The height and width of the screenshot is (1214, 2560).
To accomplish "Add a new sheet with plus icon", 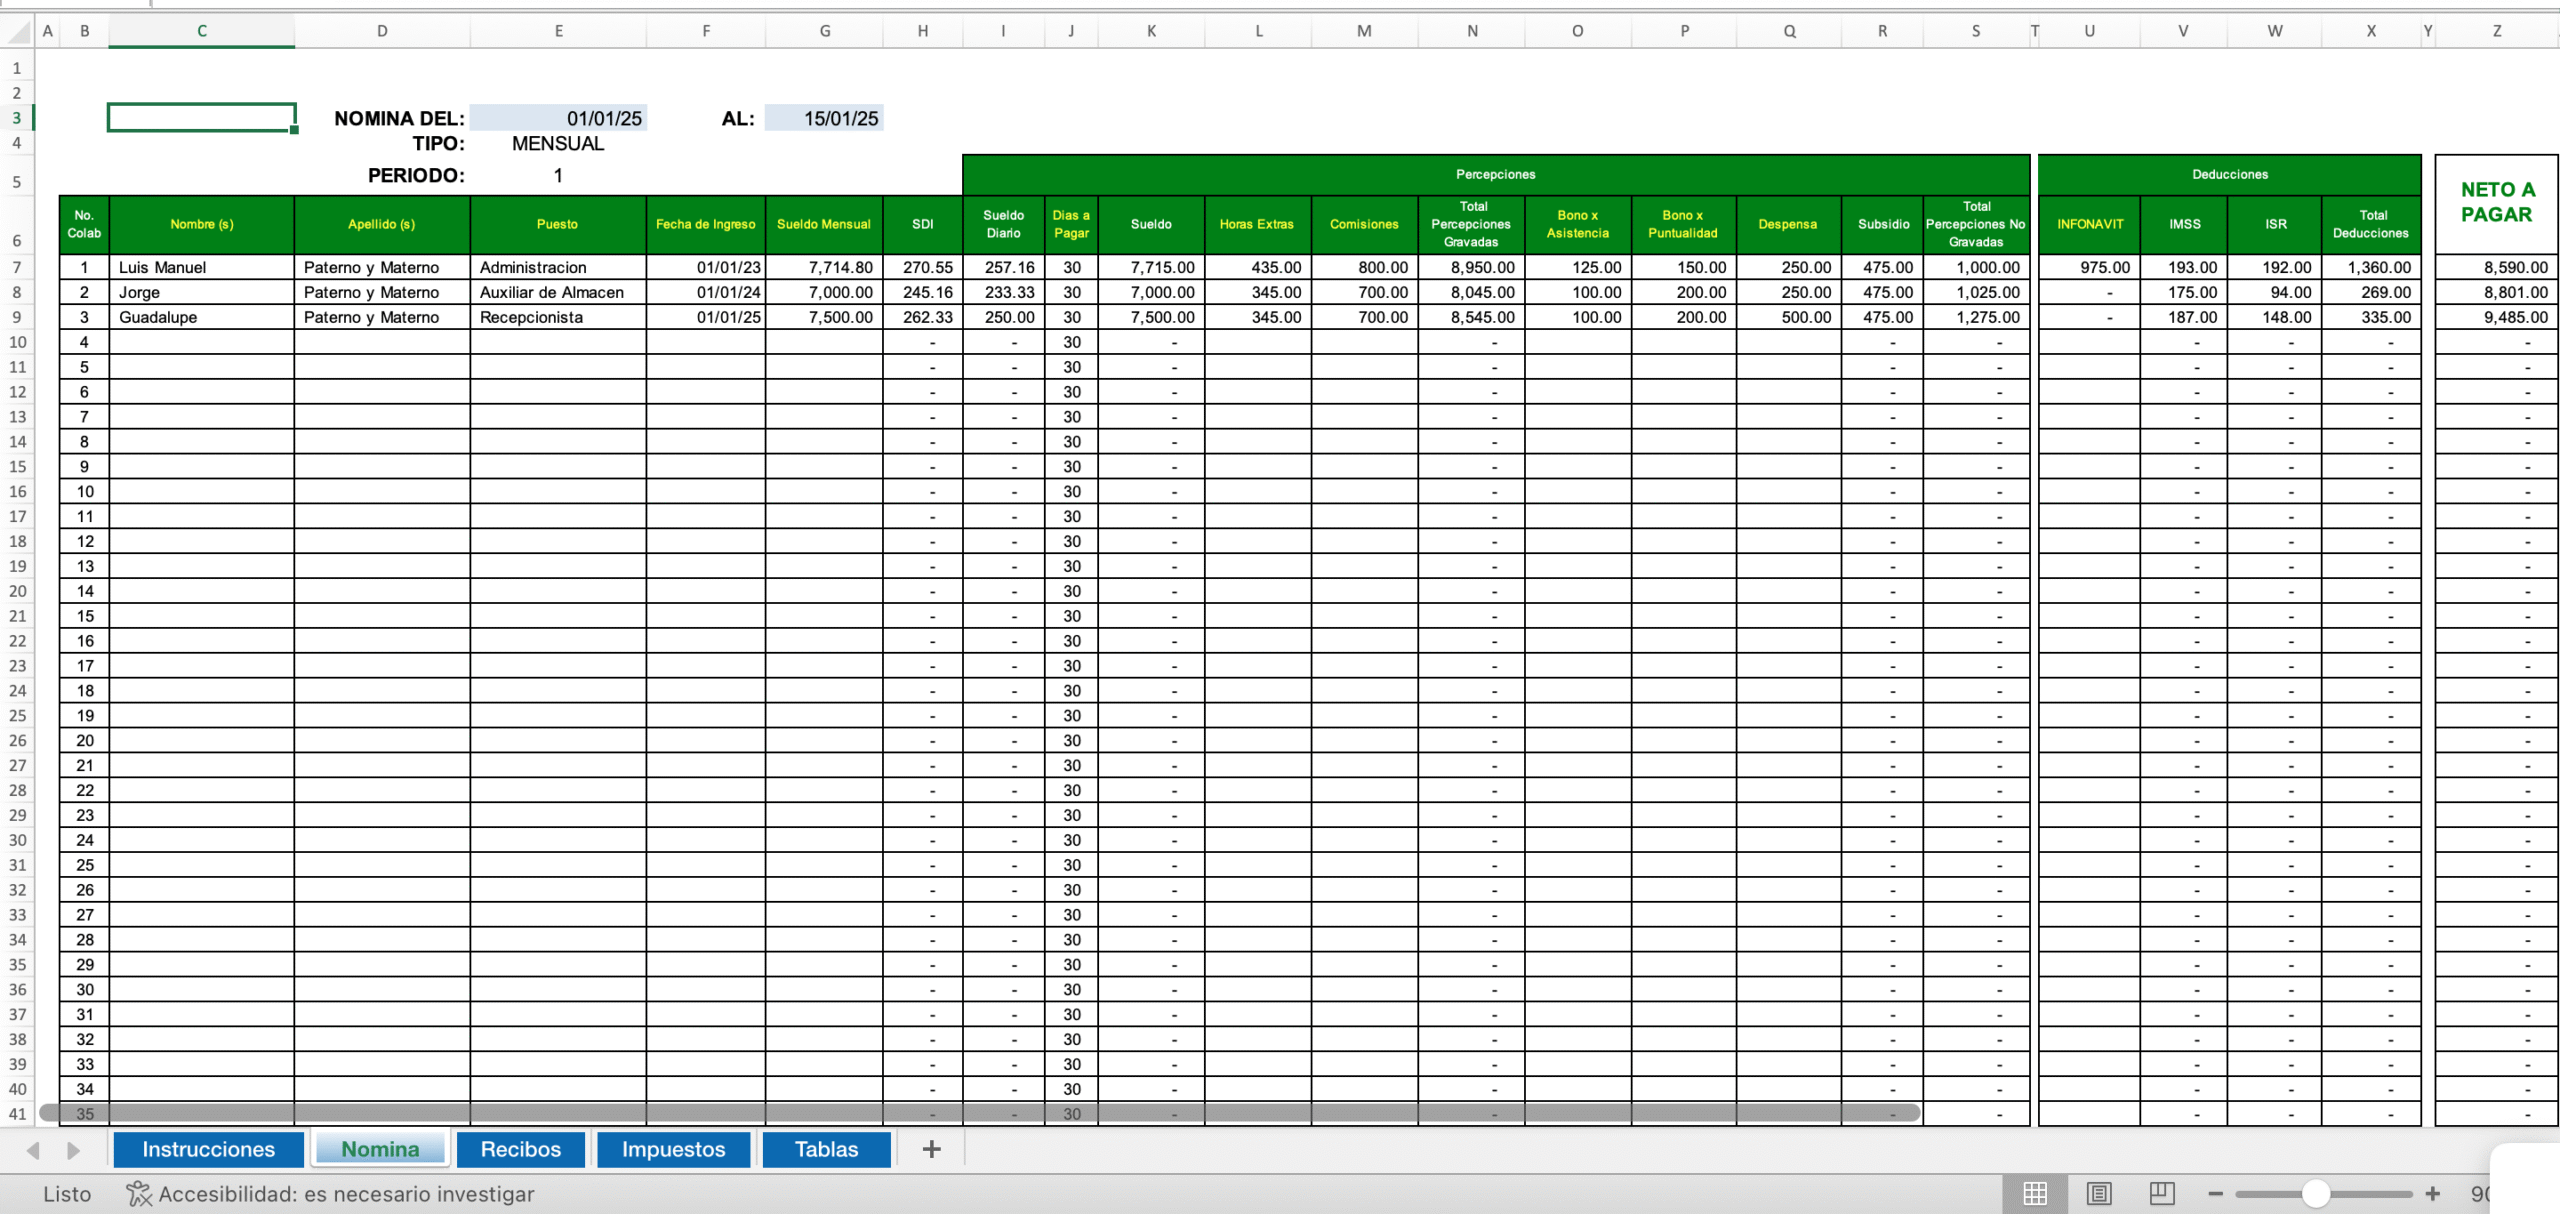I will tap(931, 1149).
